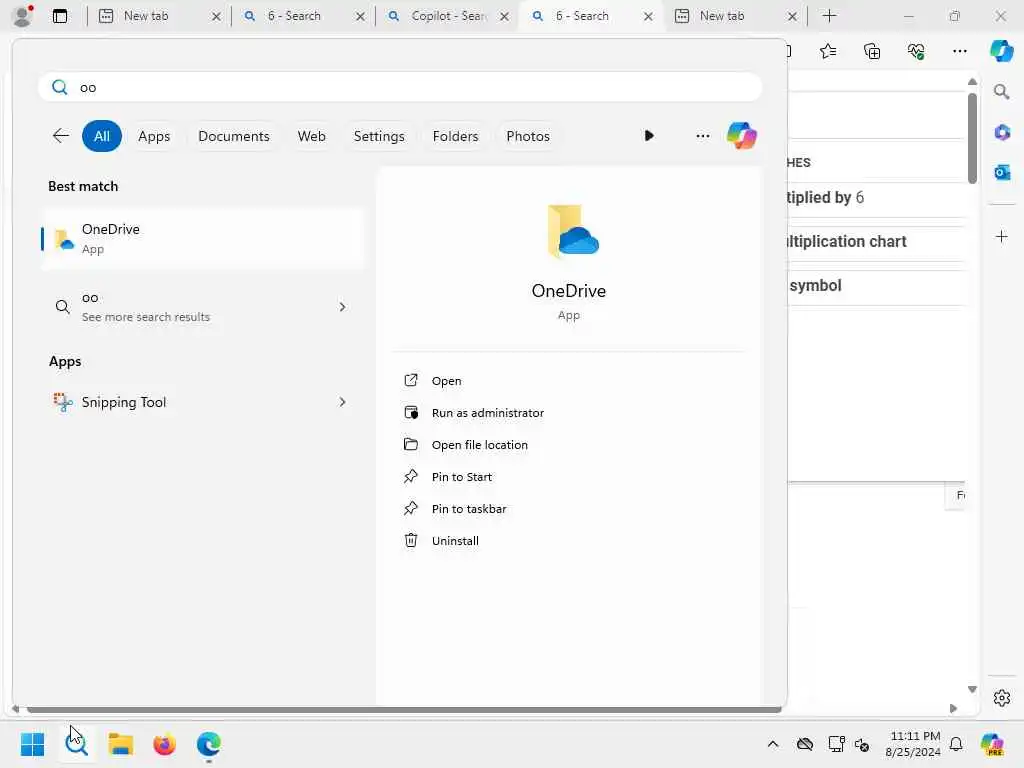Viewport: 1024px width, 768px height.
Task: Open Copilot preview in taskbar corner
Action: [992, 744]
